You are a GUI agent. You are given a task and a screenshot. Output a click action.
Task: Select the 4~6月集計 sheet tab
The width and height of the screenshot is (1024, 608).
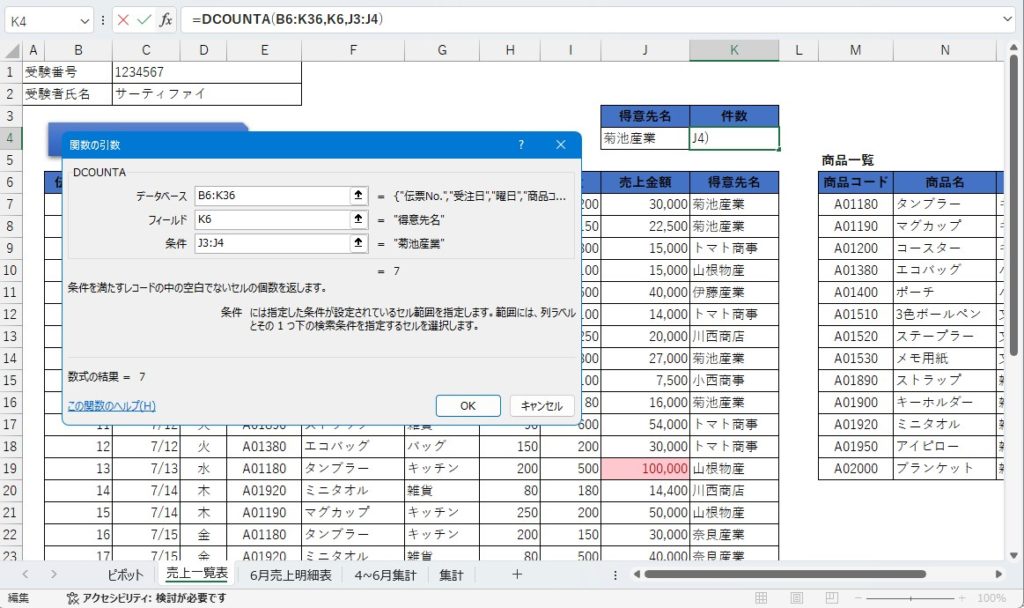tap(385, 575)
